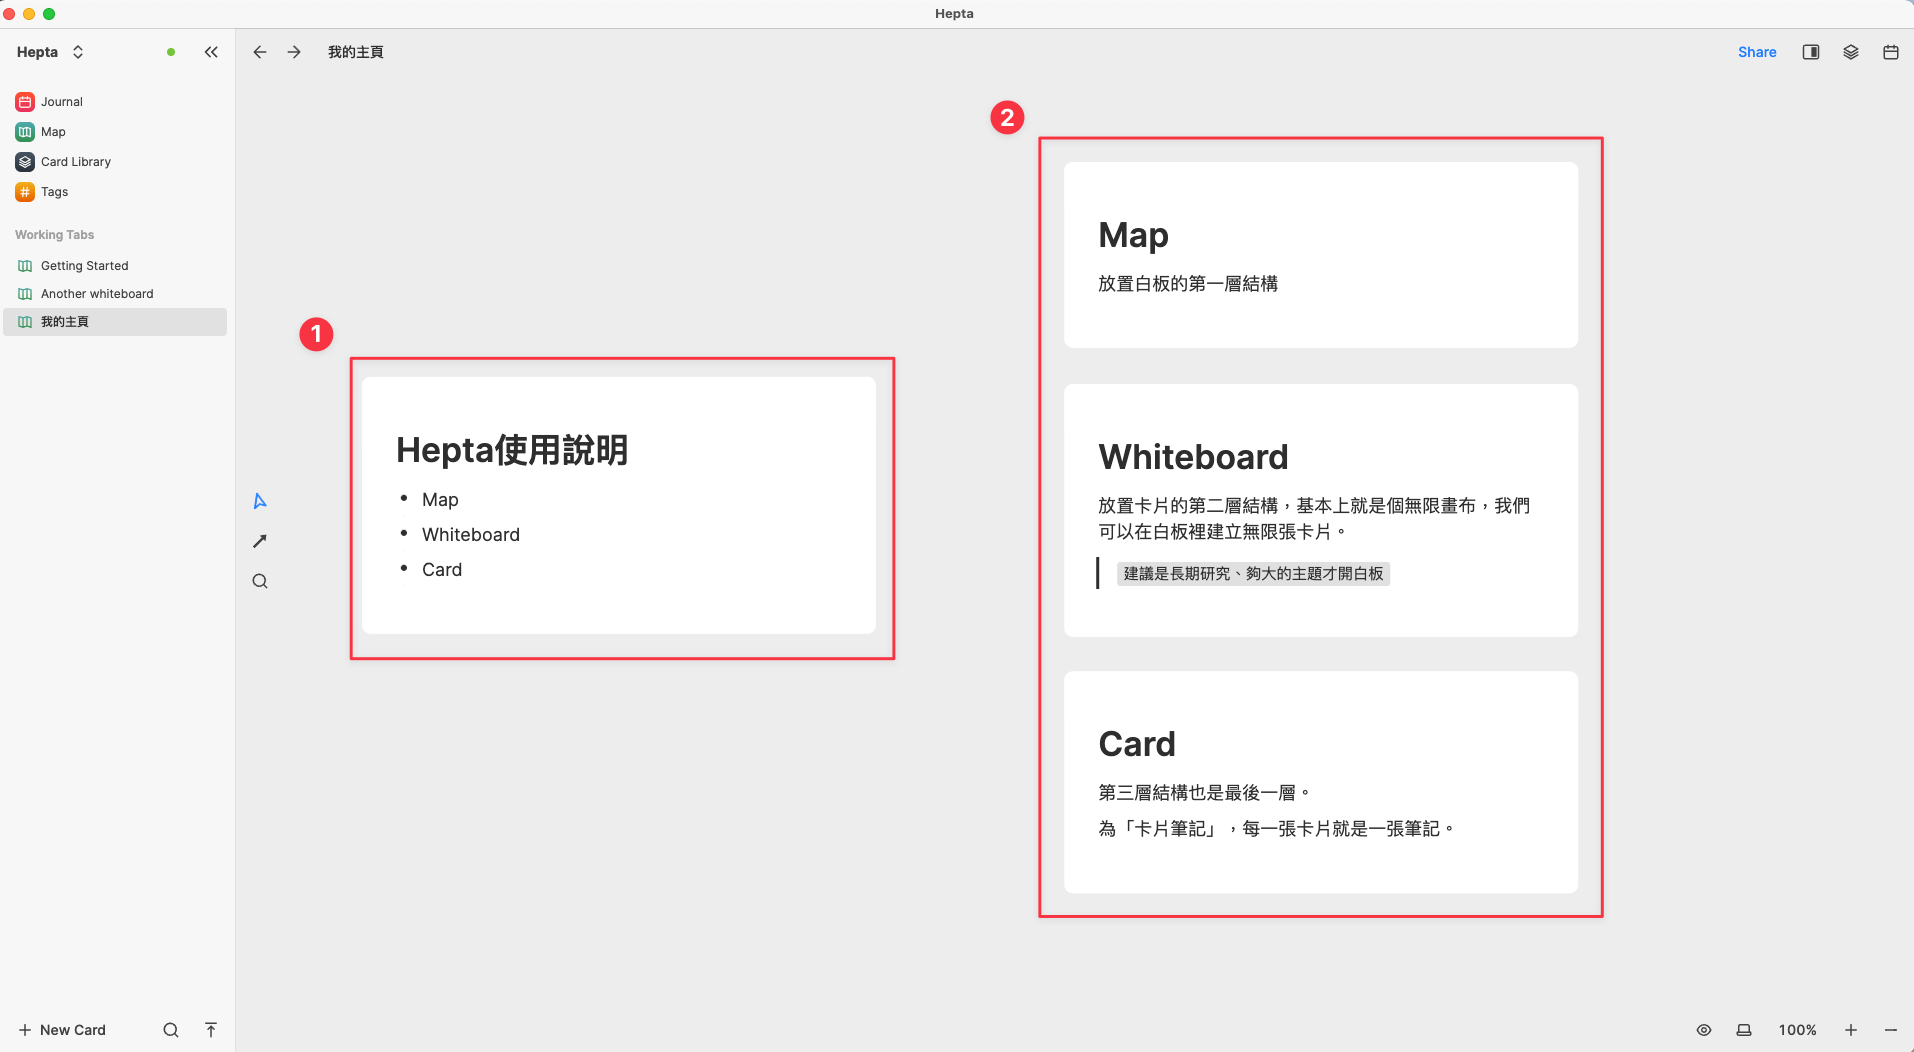Image resolution: width=1914 pixels, height=1052 pixels.
Task: Open the card layers panel top right
Action: 1850,51
